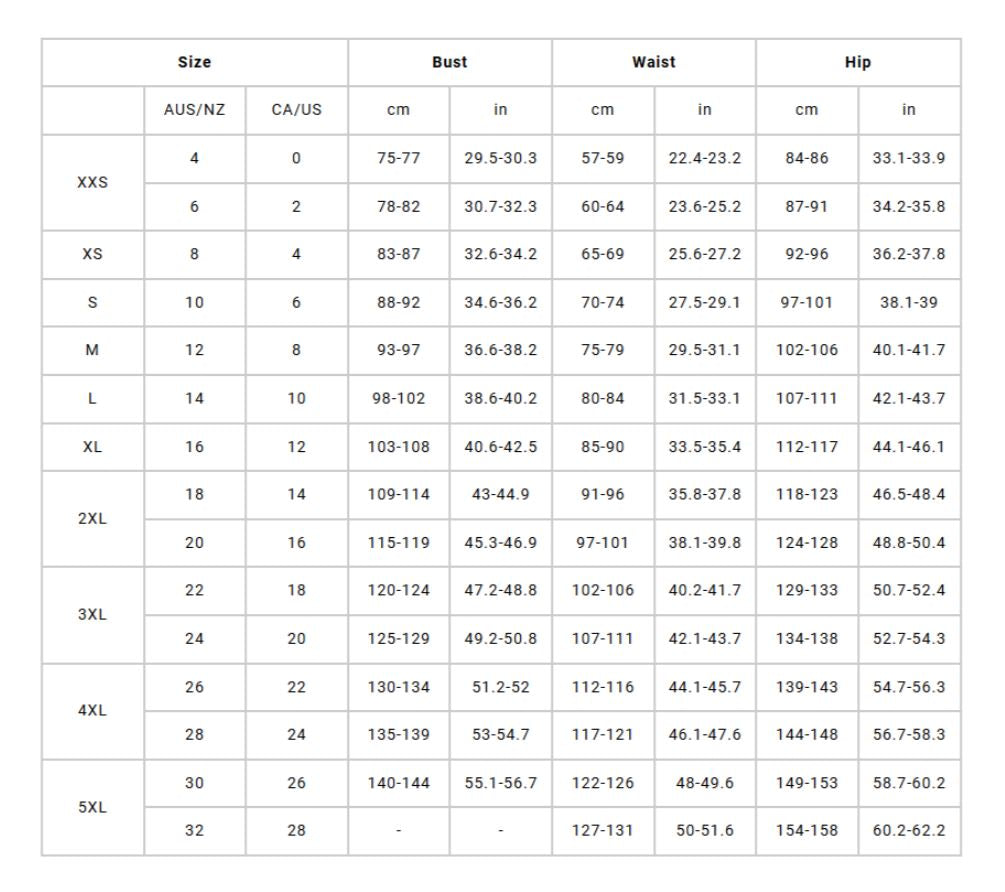Click the waist cell reading 97-101
The image size is (1005, 892).
click(x=602, y=543)
